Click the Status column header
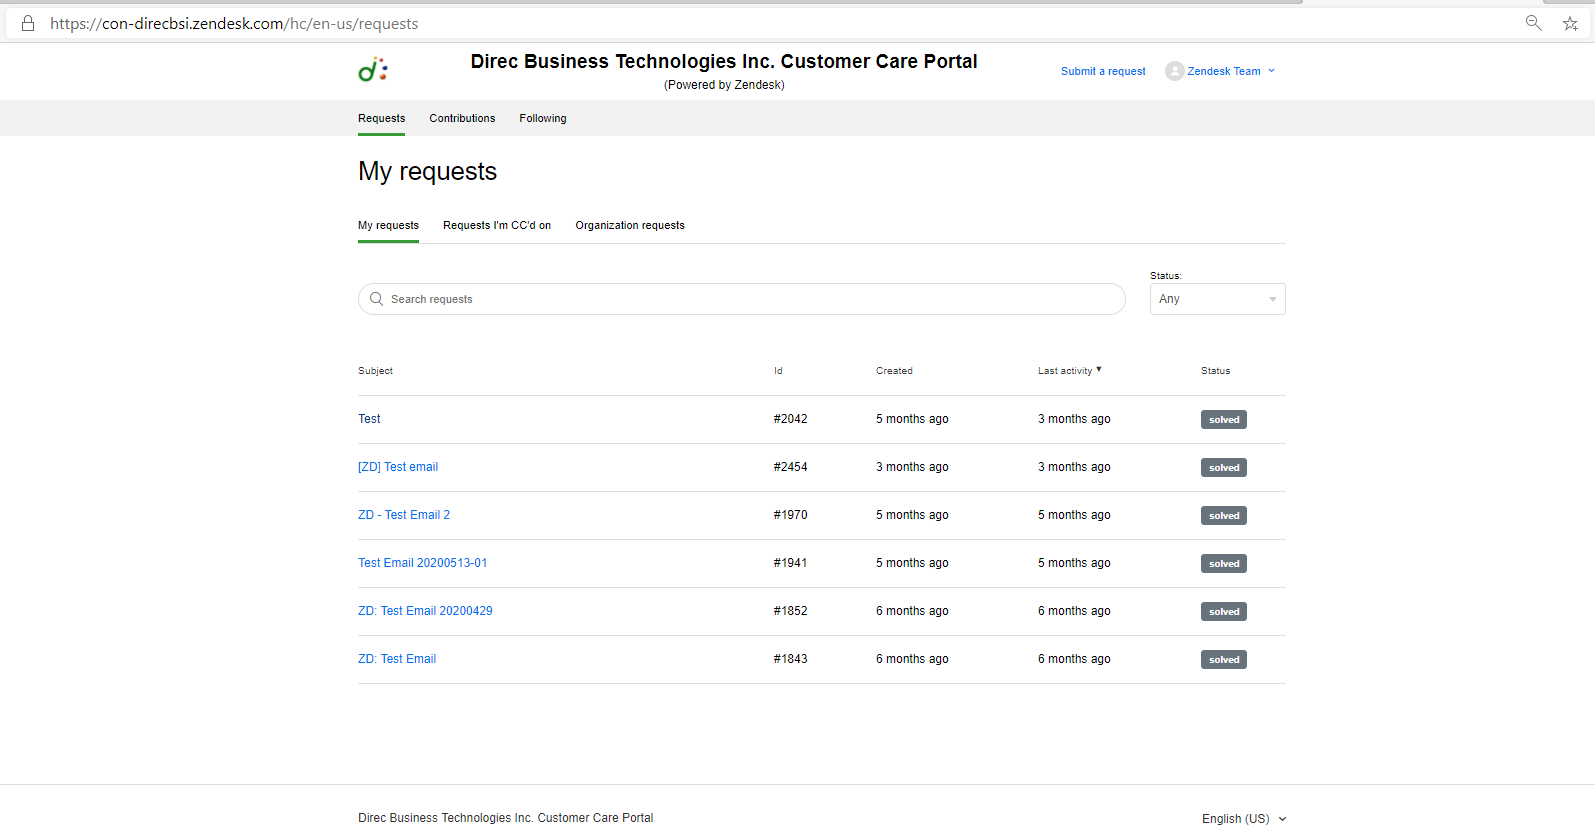The image size is (1595, 830). click(1215, 371)
